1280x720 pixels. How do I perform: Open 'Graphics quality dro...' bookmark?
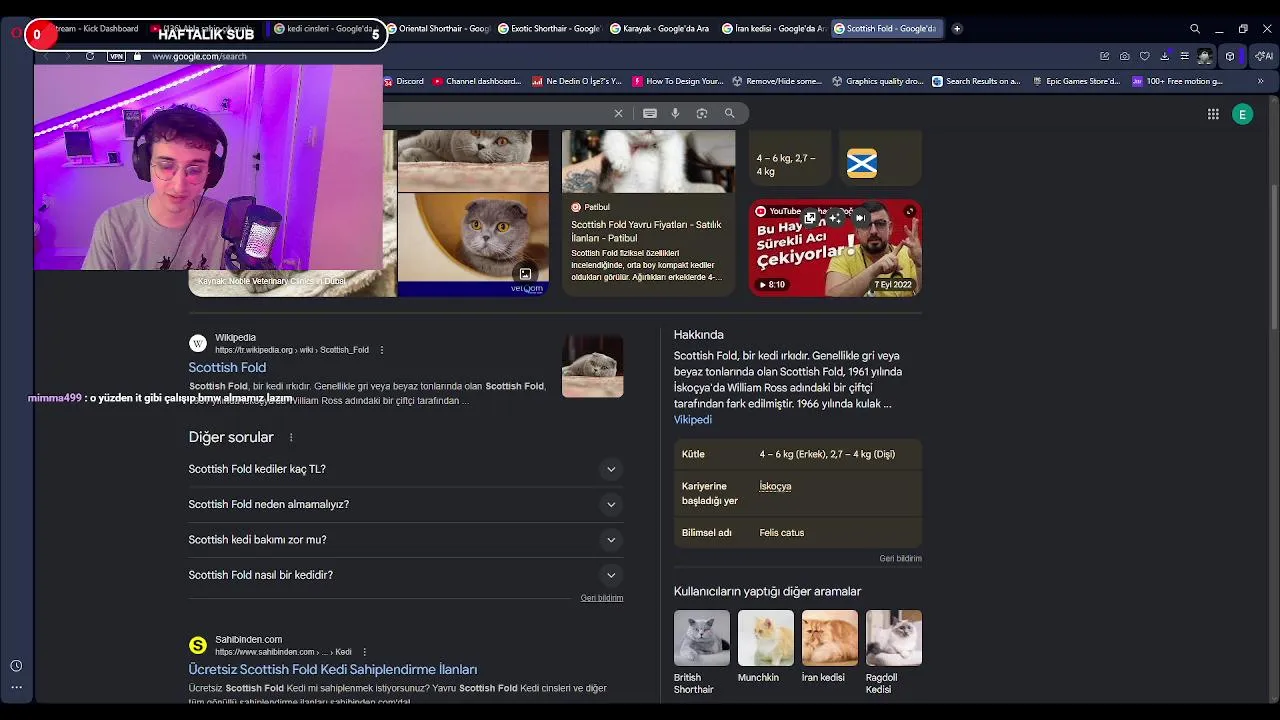[877, 81]
